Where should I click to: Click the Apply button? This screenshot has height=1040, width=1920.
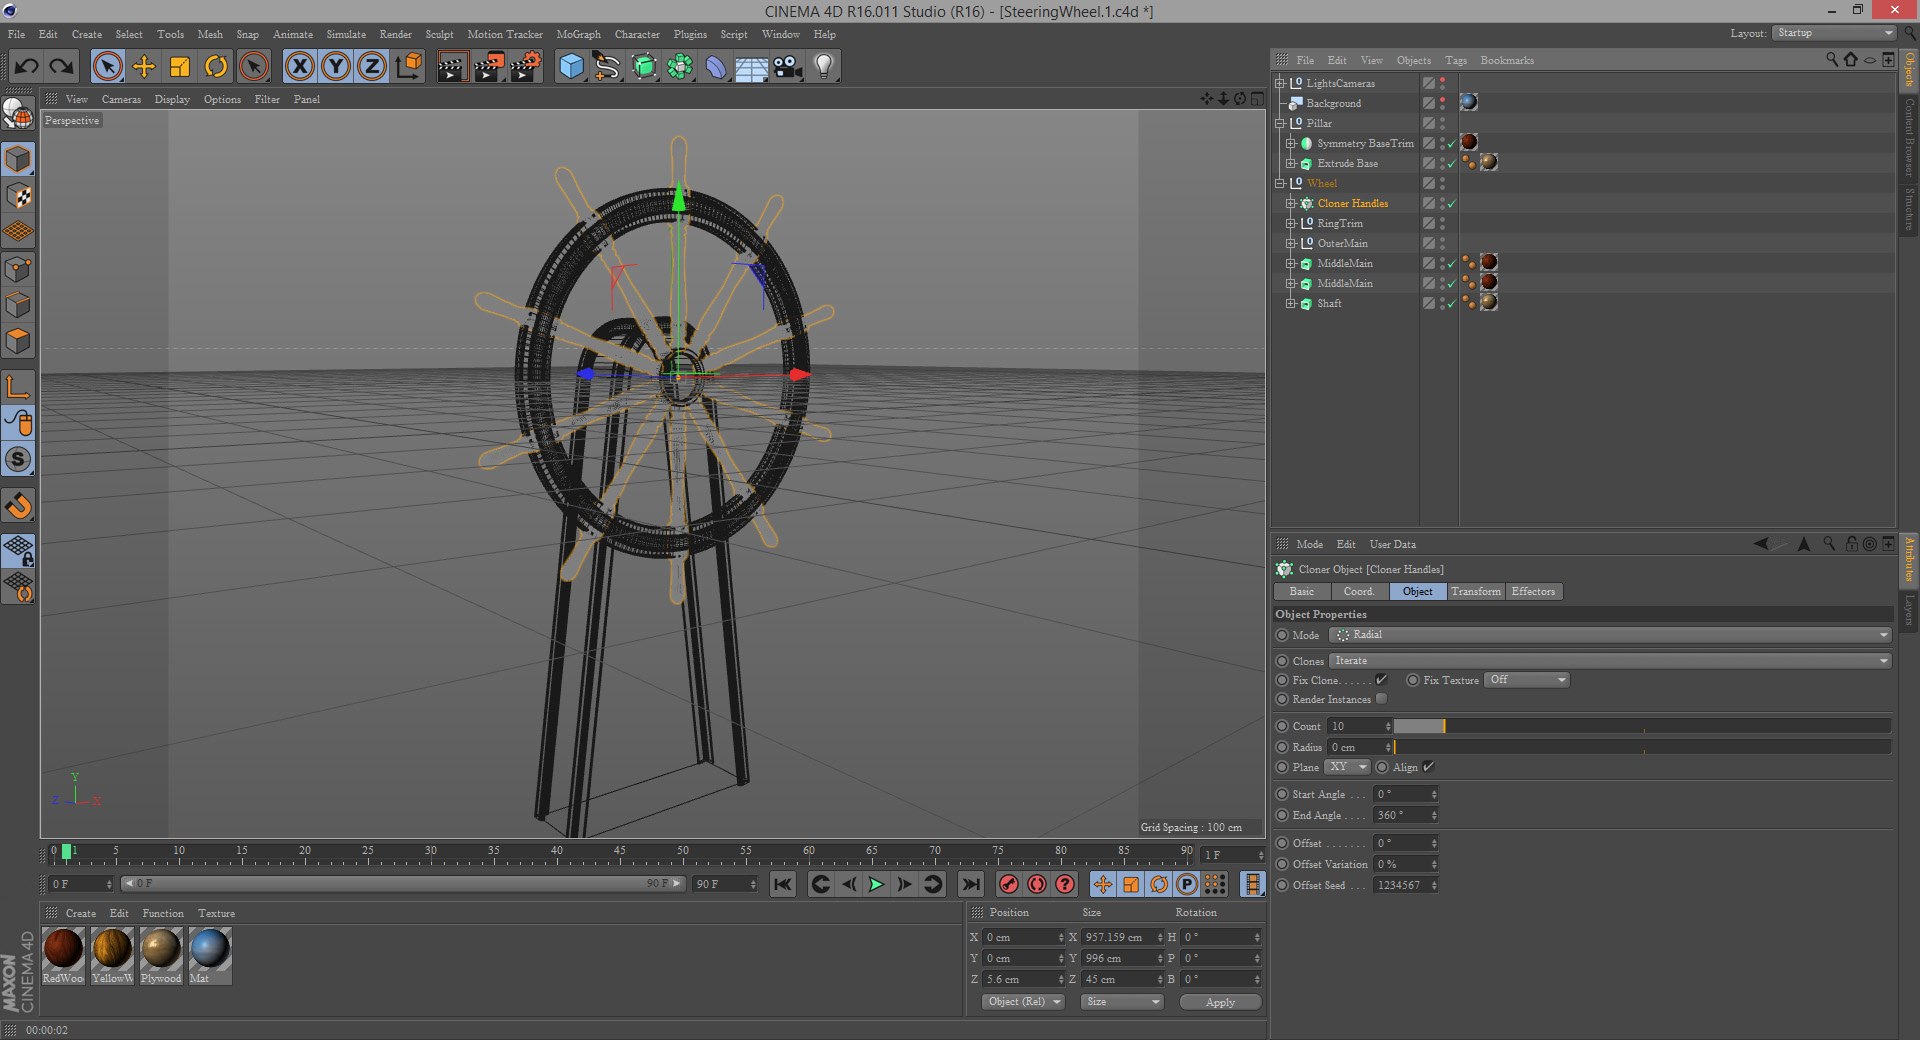tap(1220, 1002)
